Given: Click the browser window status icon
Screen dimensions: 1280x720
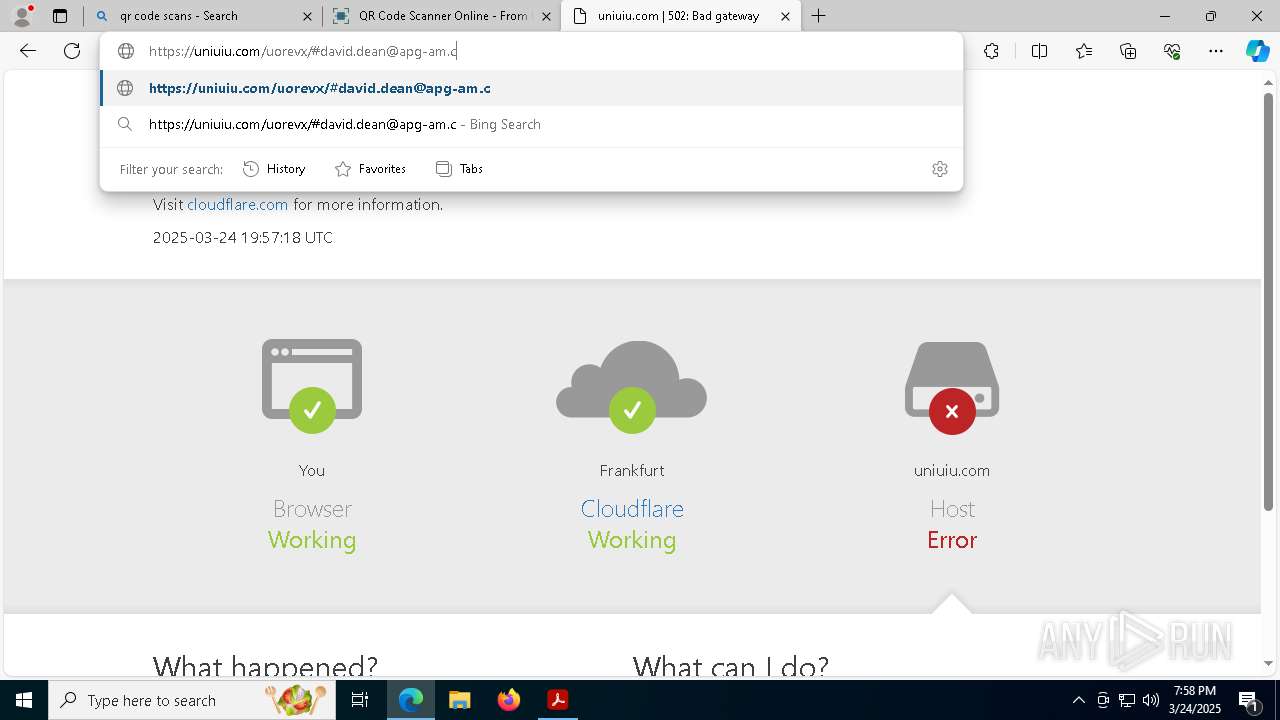Looking at the screenshot, I should (x=312, y=386).
